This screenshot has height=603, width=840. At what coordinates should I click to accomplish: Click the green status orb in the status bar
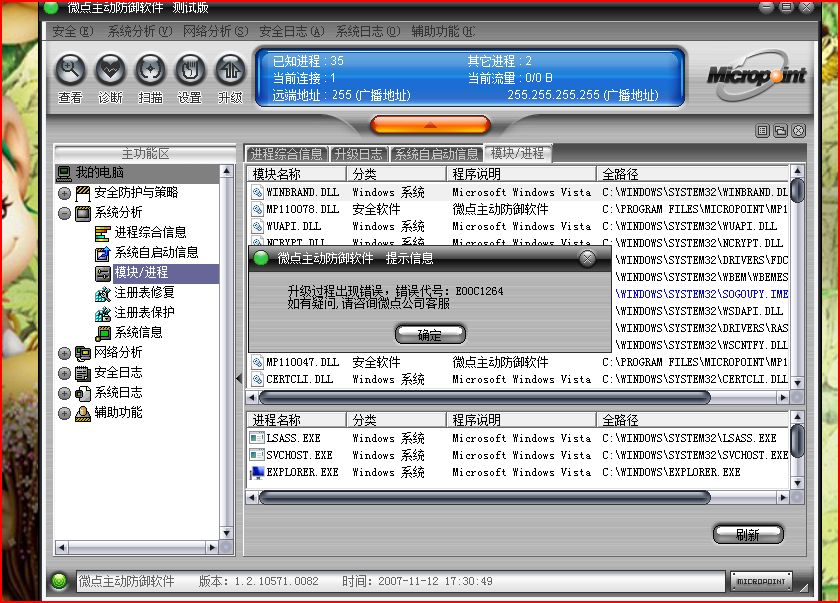pos(59,581)
